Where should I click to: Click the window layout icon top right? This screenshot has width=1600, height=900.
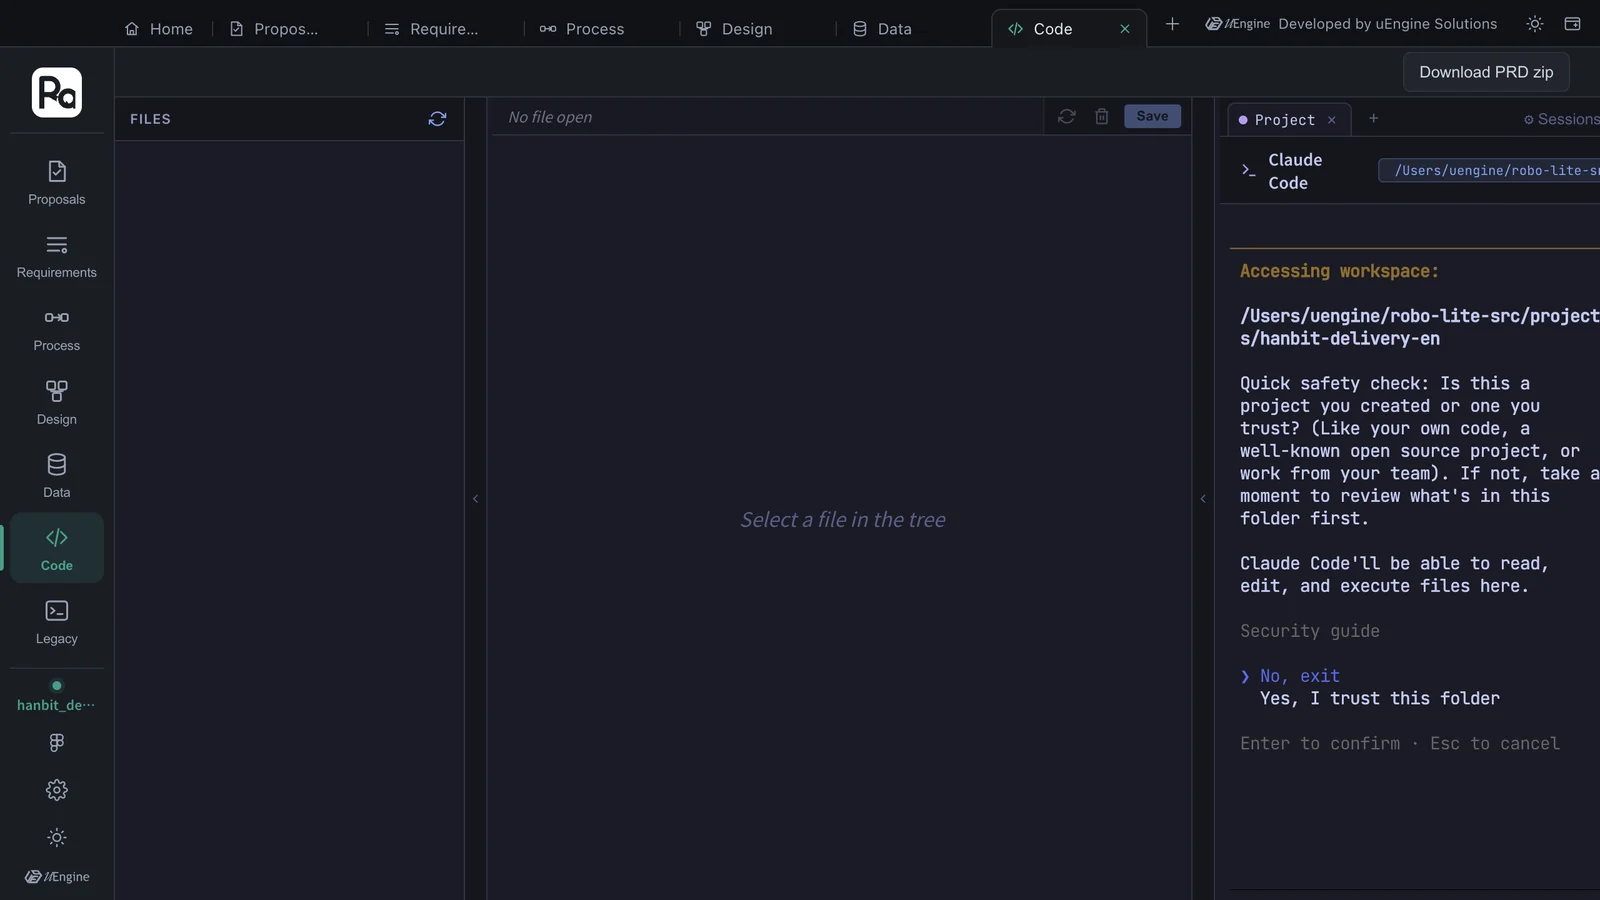pos(1572,24)
